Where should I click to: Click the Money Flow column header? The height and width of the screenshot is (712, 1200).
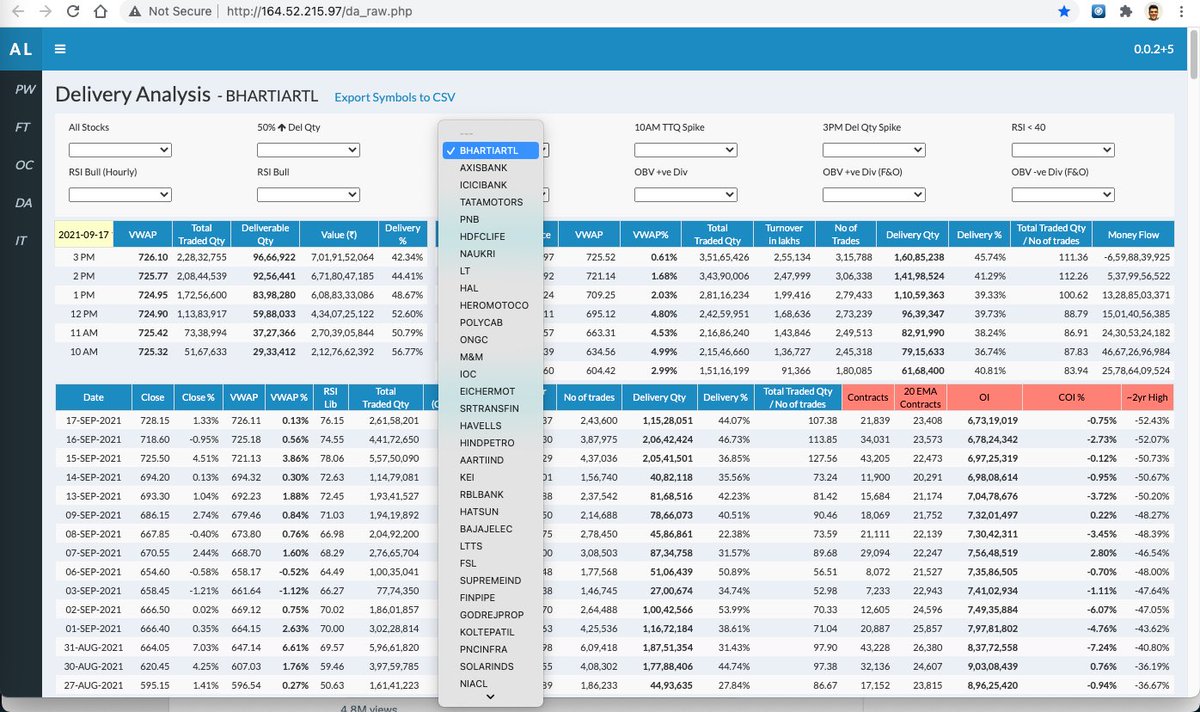pos(1133,234)
